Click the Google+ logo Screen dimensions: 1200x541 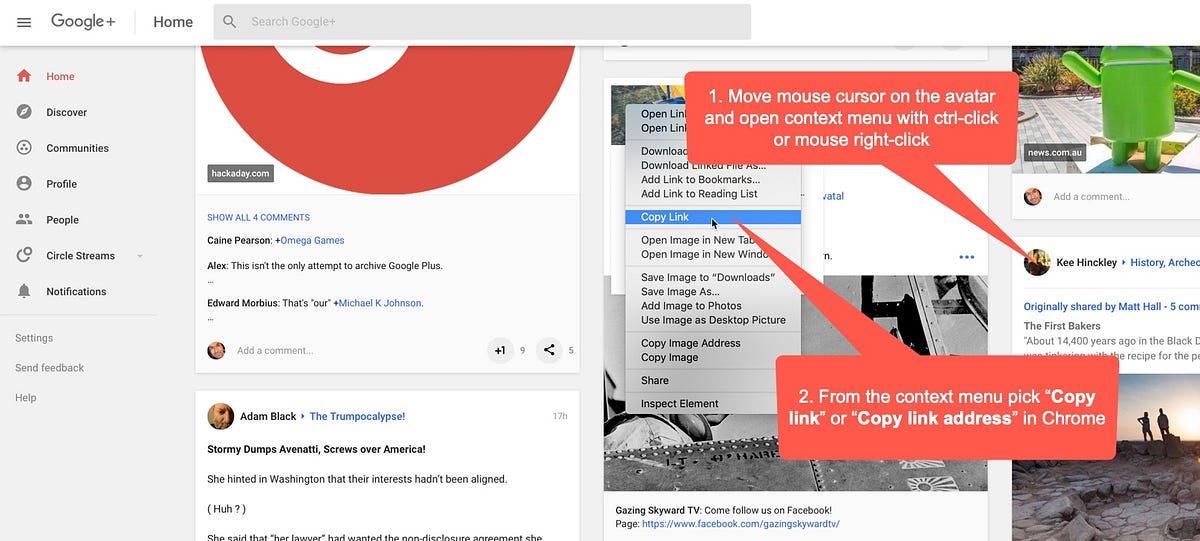(x=83, y=21)
